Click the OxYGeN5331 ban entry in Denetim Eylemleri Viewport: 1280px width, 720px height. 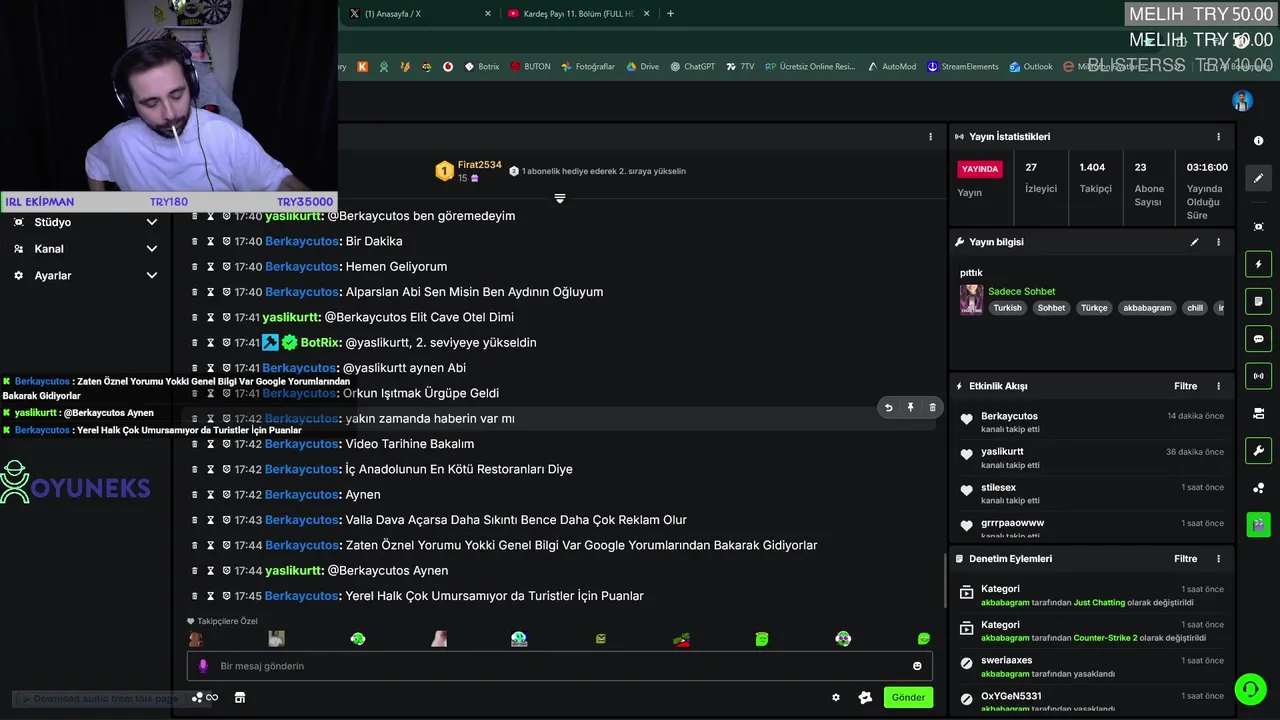(x=1092, y=702)
